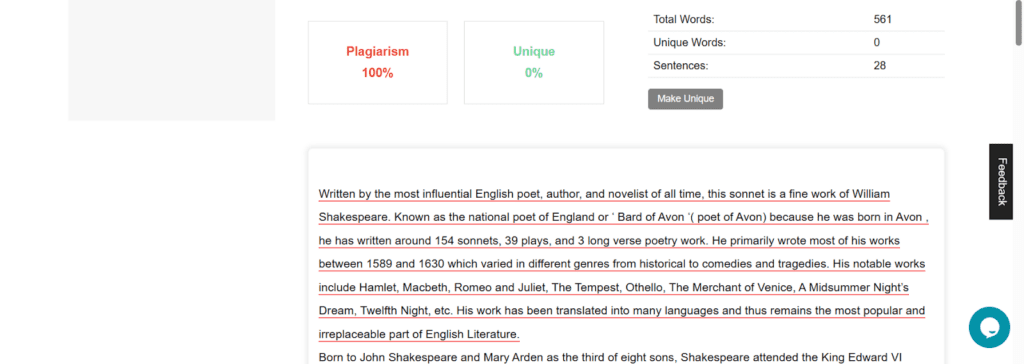Click flagged line starting 'Shakespeare. Known as'
Image resolution: width=1024 pixels, height=364 pixels.
624,218
